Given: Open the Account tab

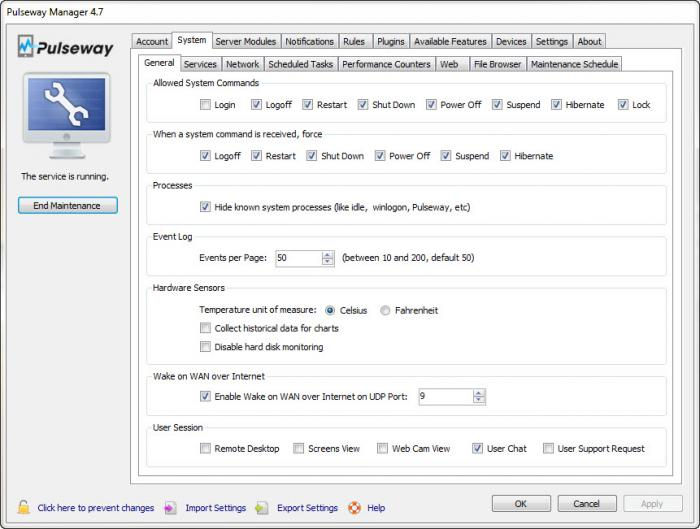Looking at the screenshot, I should pyautogui.click(x=152, y=42).
